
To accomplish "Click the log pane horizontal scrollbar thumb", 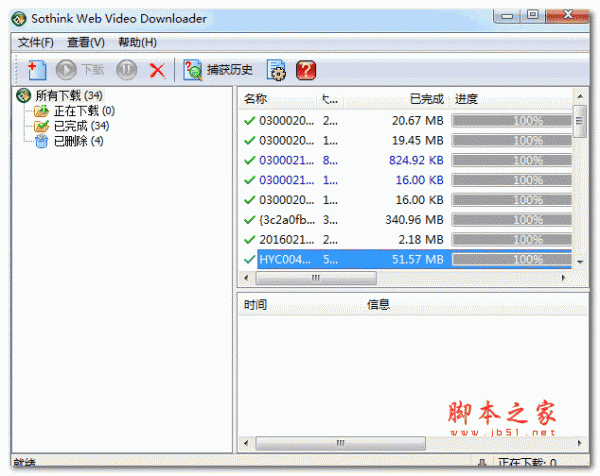I will [341, 443].
